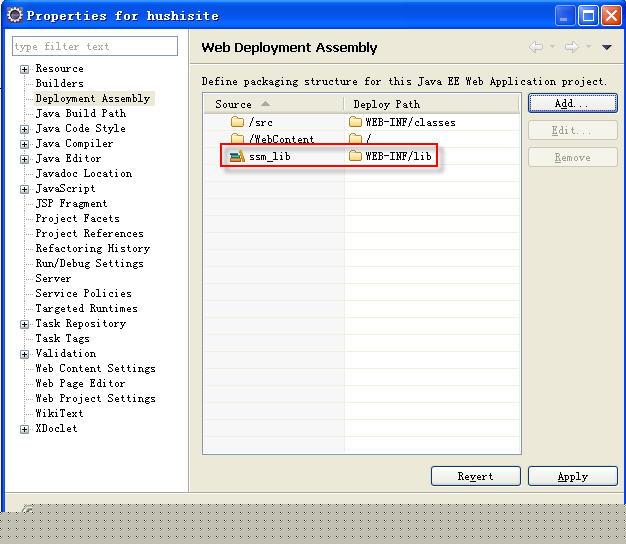Click the WEB-INF/classes folder icon
Screen dimensions: 626x544
pyautogui.click(x=355, y=122)
